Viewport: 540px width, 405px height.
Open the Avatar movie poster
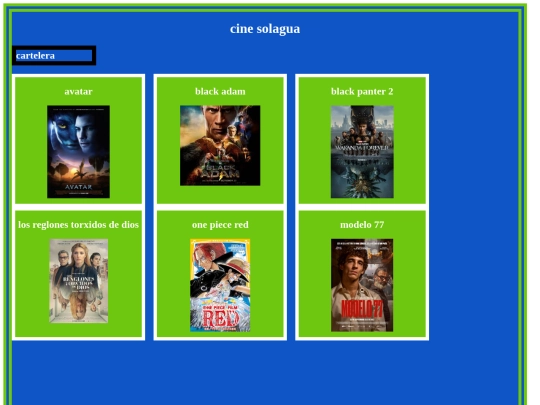79,152
